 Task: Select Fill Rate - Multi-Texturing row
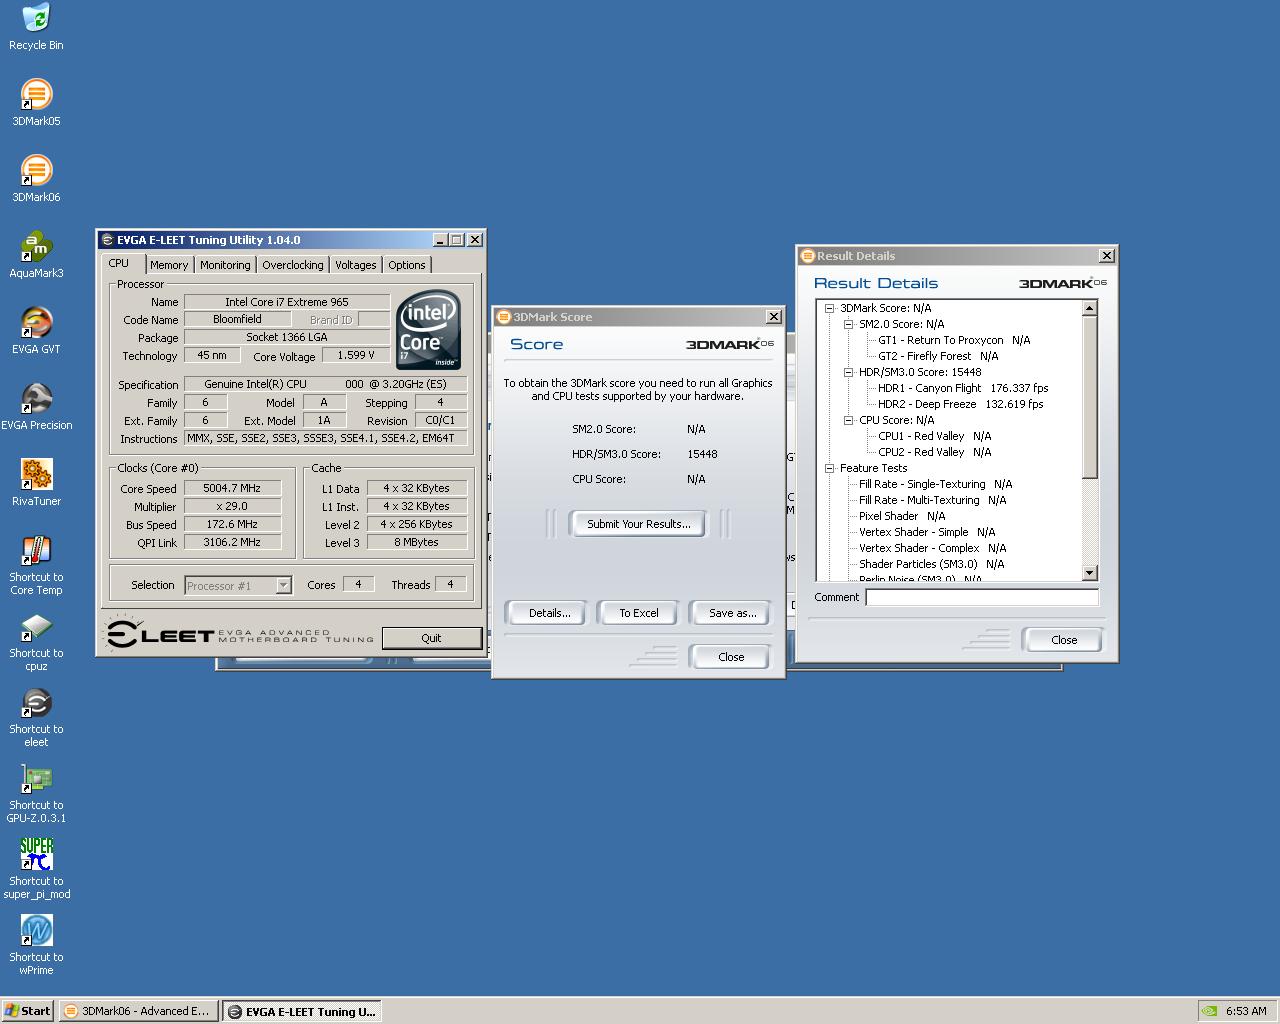pos(932,500)
